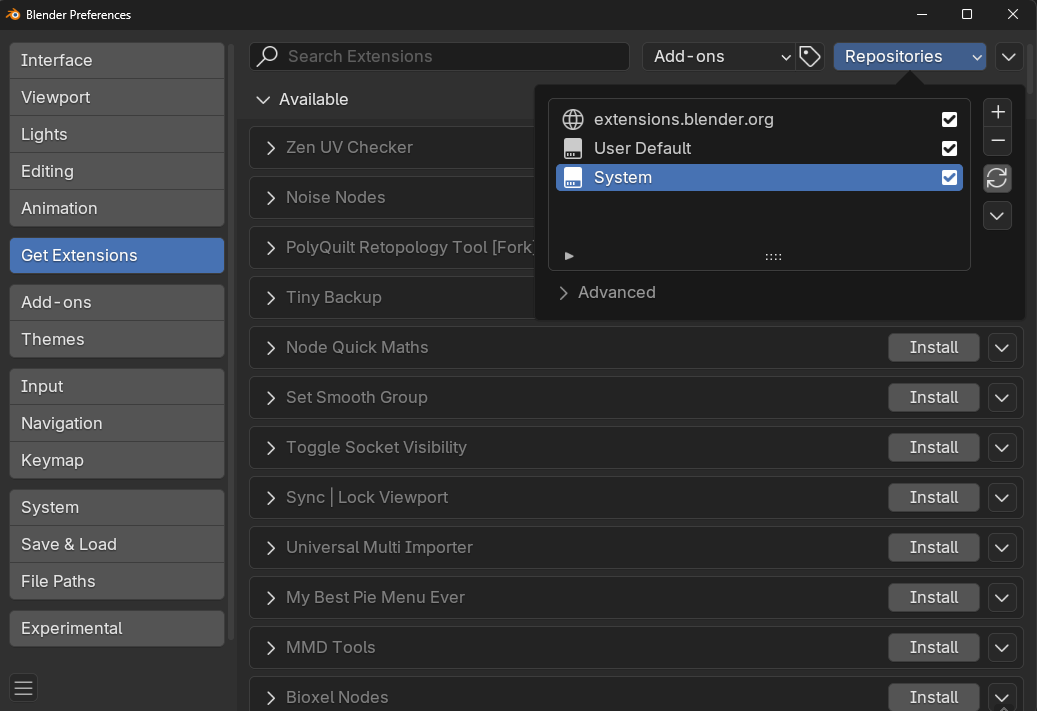Viewport: 1037px width, 711px height.
Task: Click the tag filter icon beside the Add-ons dropdown
Action: 810,56
